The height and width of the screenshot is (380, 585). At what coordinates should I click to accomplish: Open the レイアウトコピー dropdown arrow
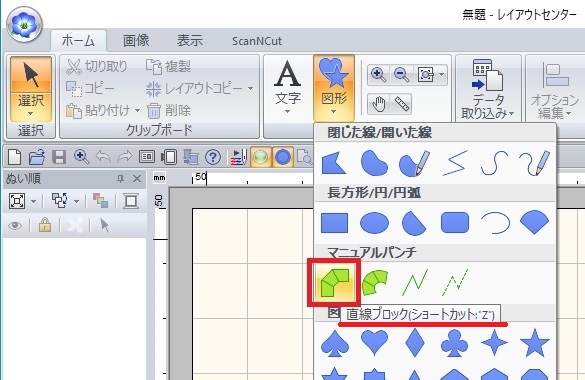[250, 88]
